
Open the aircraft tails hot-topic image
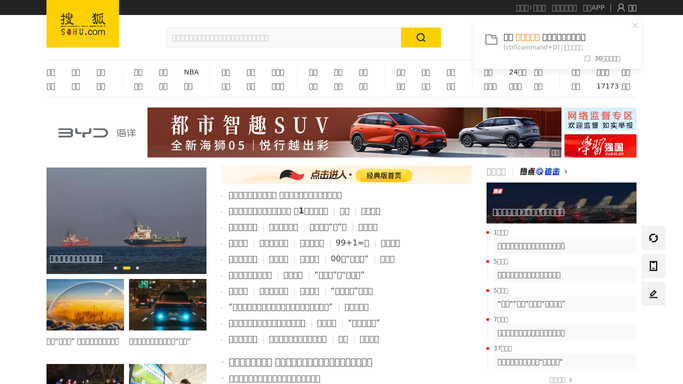click(561, 203)
